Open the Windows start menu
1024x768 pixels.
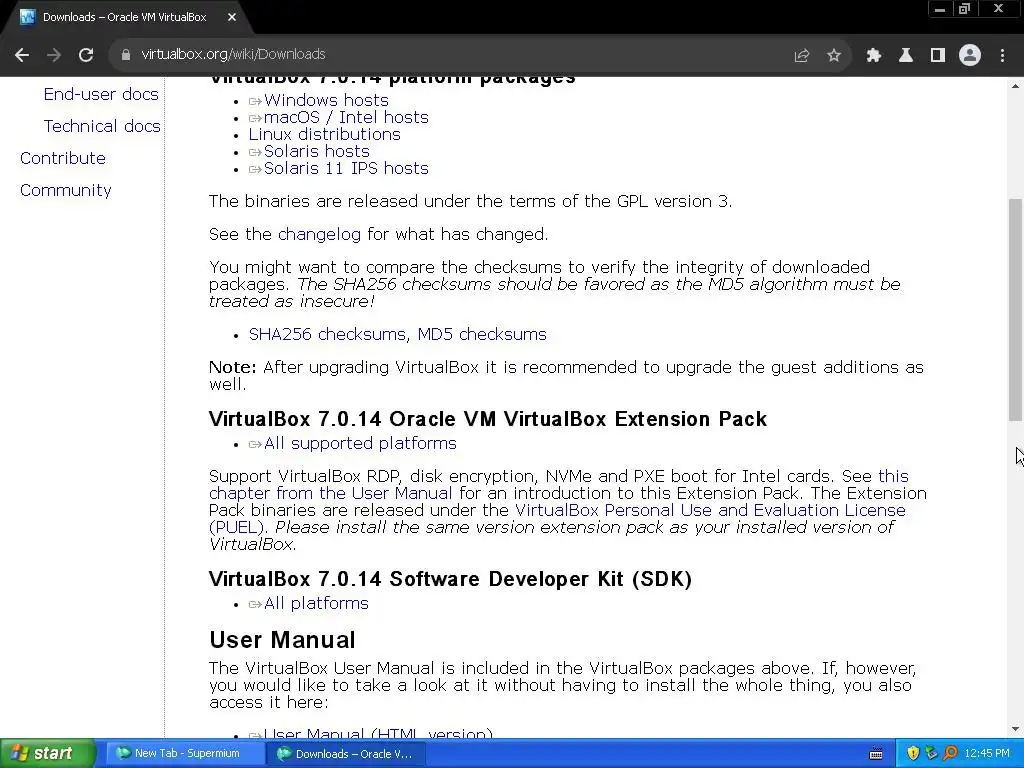tap(47, 753)
